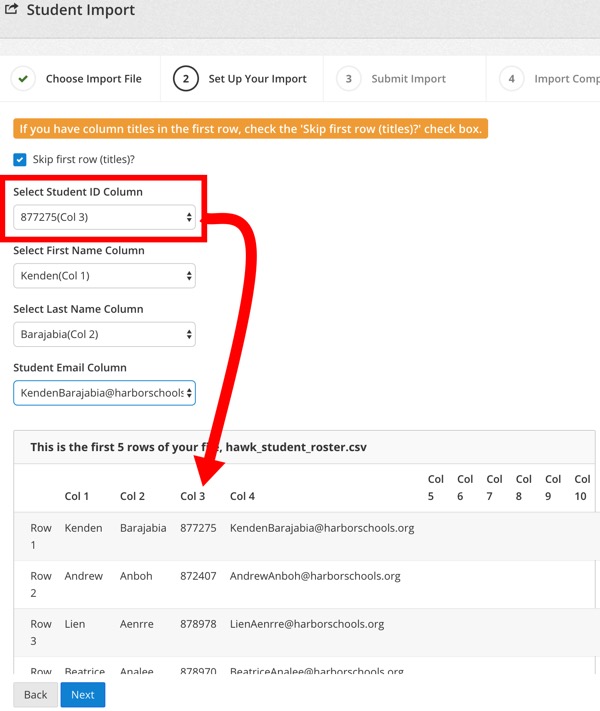Click the Col 3 column header
Viewport: 600px width, 711px height.
[x=192, y=496]
